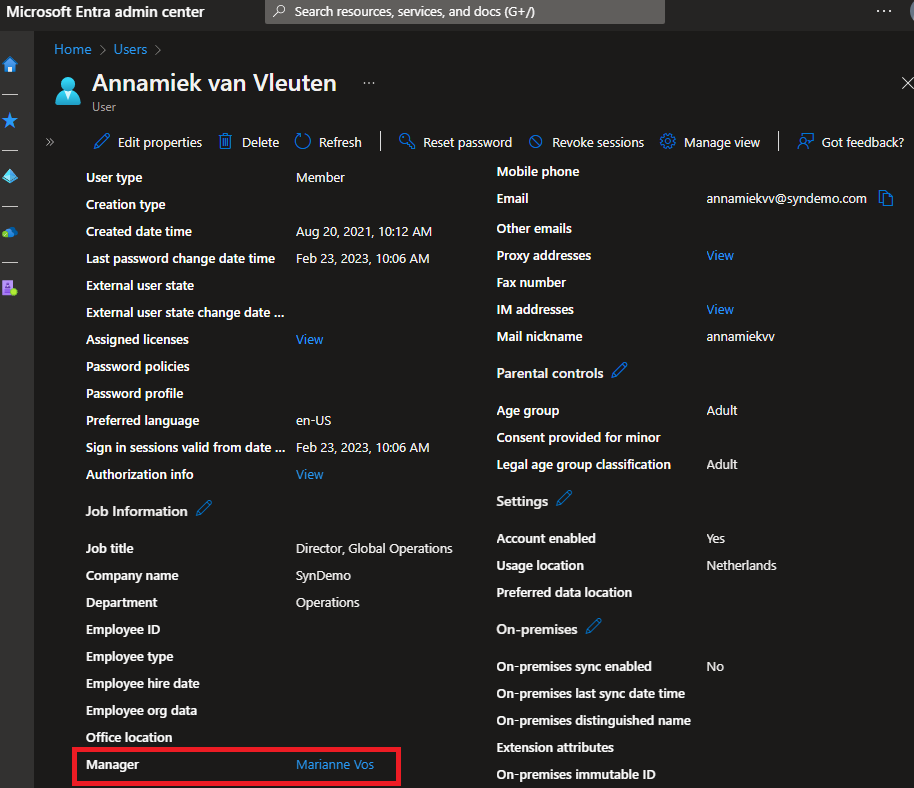Edit On-premises details with the pencil icon
This screenshot has height=788, width=914.
(x=593, y=628)
